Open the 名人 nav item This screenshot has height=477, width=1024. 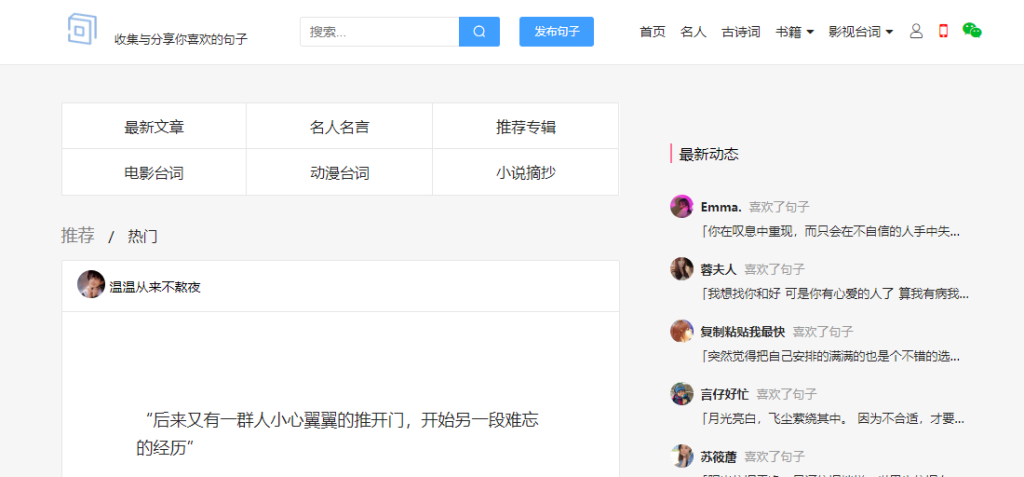[694, 31]
